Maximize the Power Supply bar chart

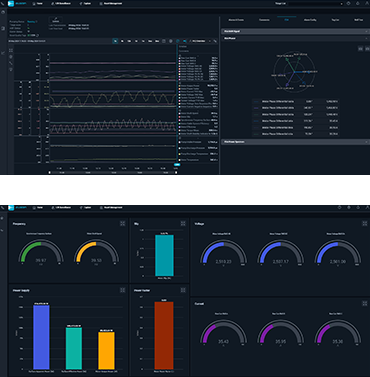(x=122, y=290)
